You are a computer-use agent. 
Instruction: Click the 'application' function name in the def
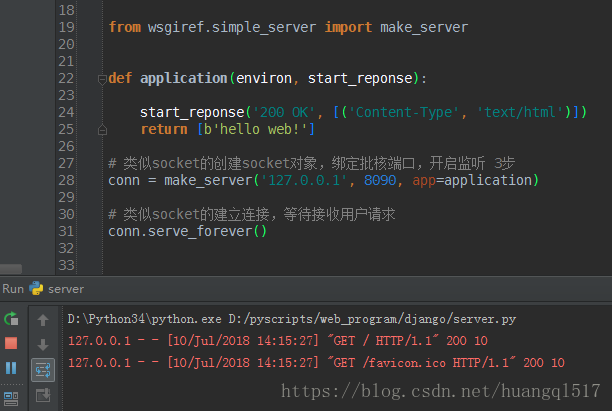click(184, 78)
